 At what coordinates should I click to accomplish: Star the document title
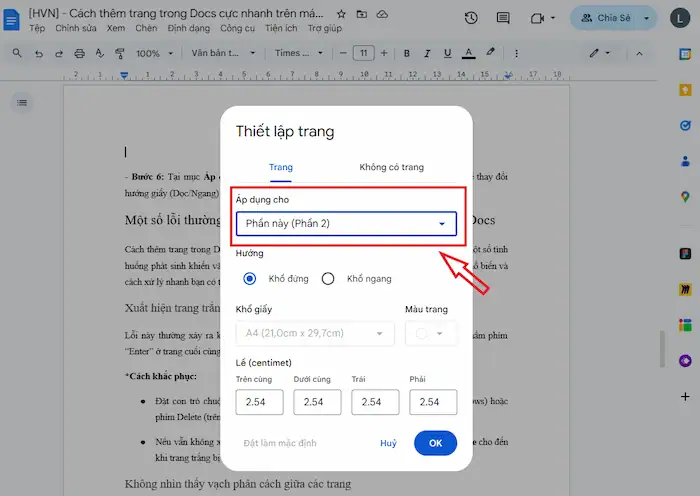pos(342,14)
